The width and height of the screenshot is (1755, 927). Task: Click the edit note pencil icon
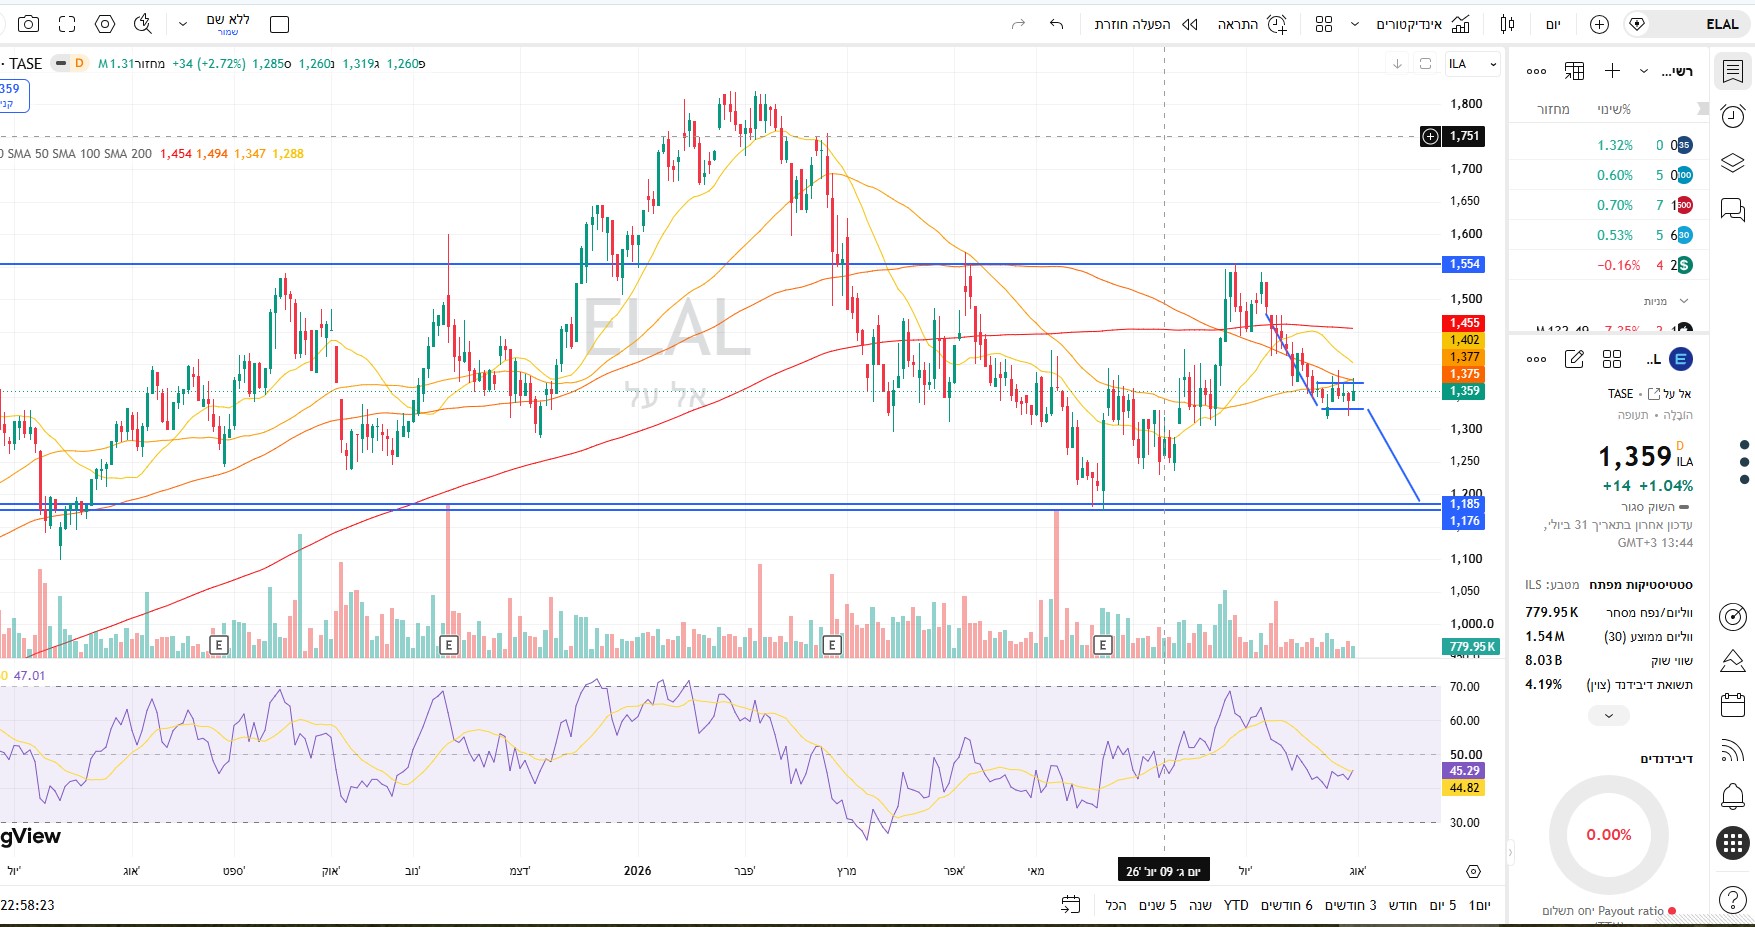pos(1574,359)
